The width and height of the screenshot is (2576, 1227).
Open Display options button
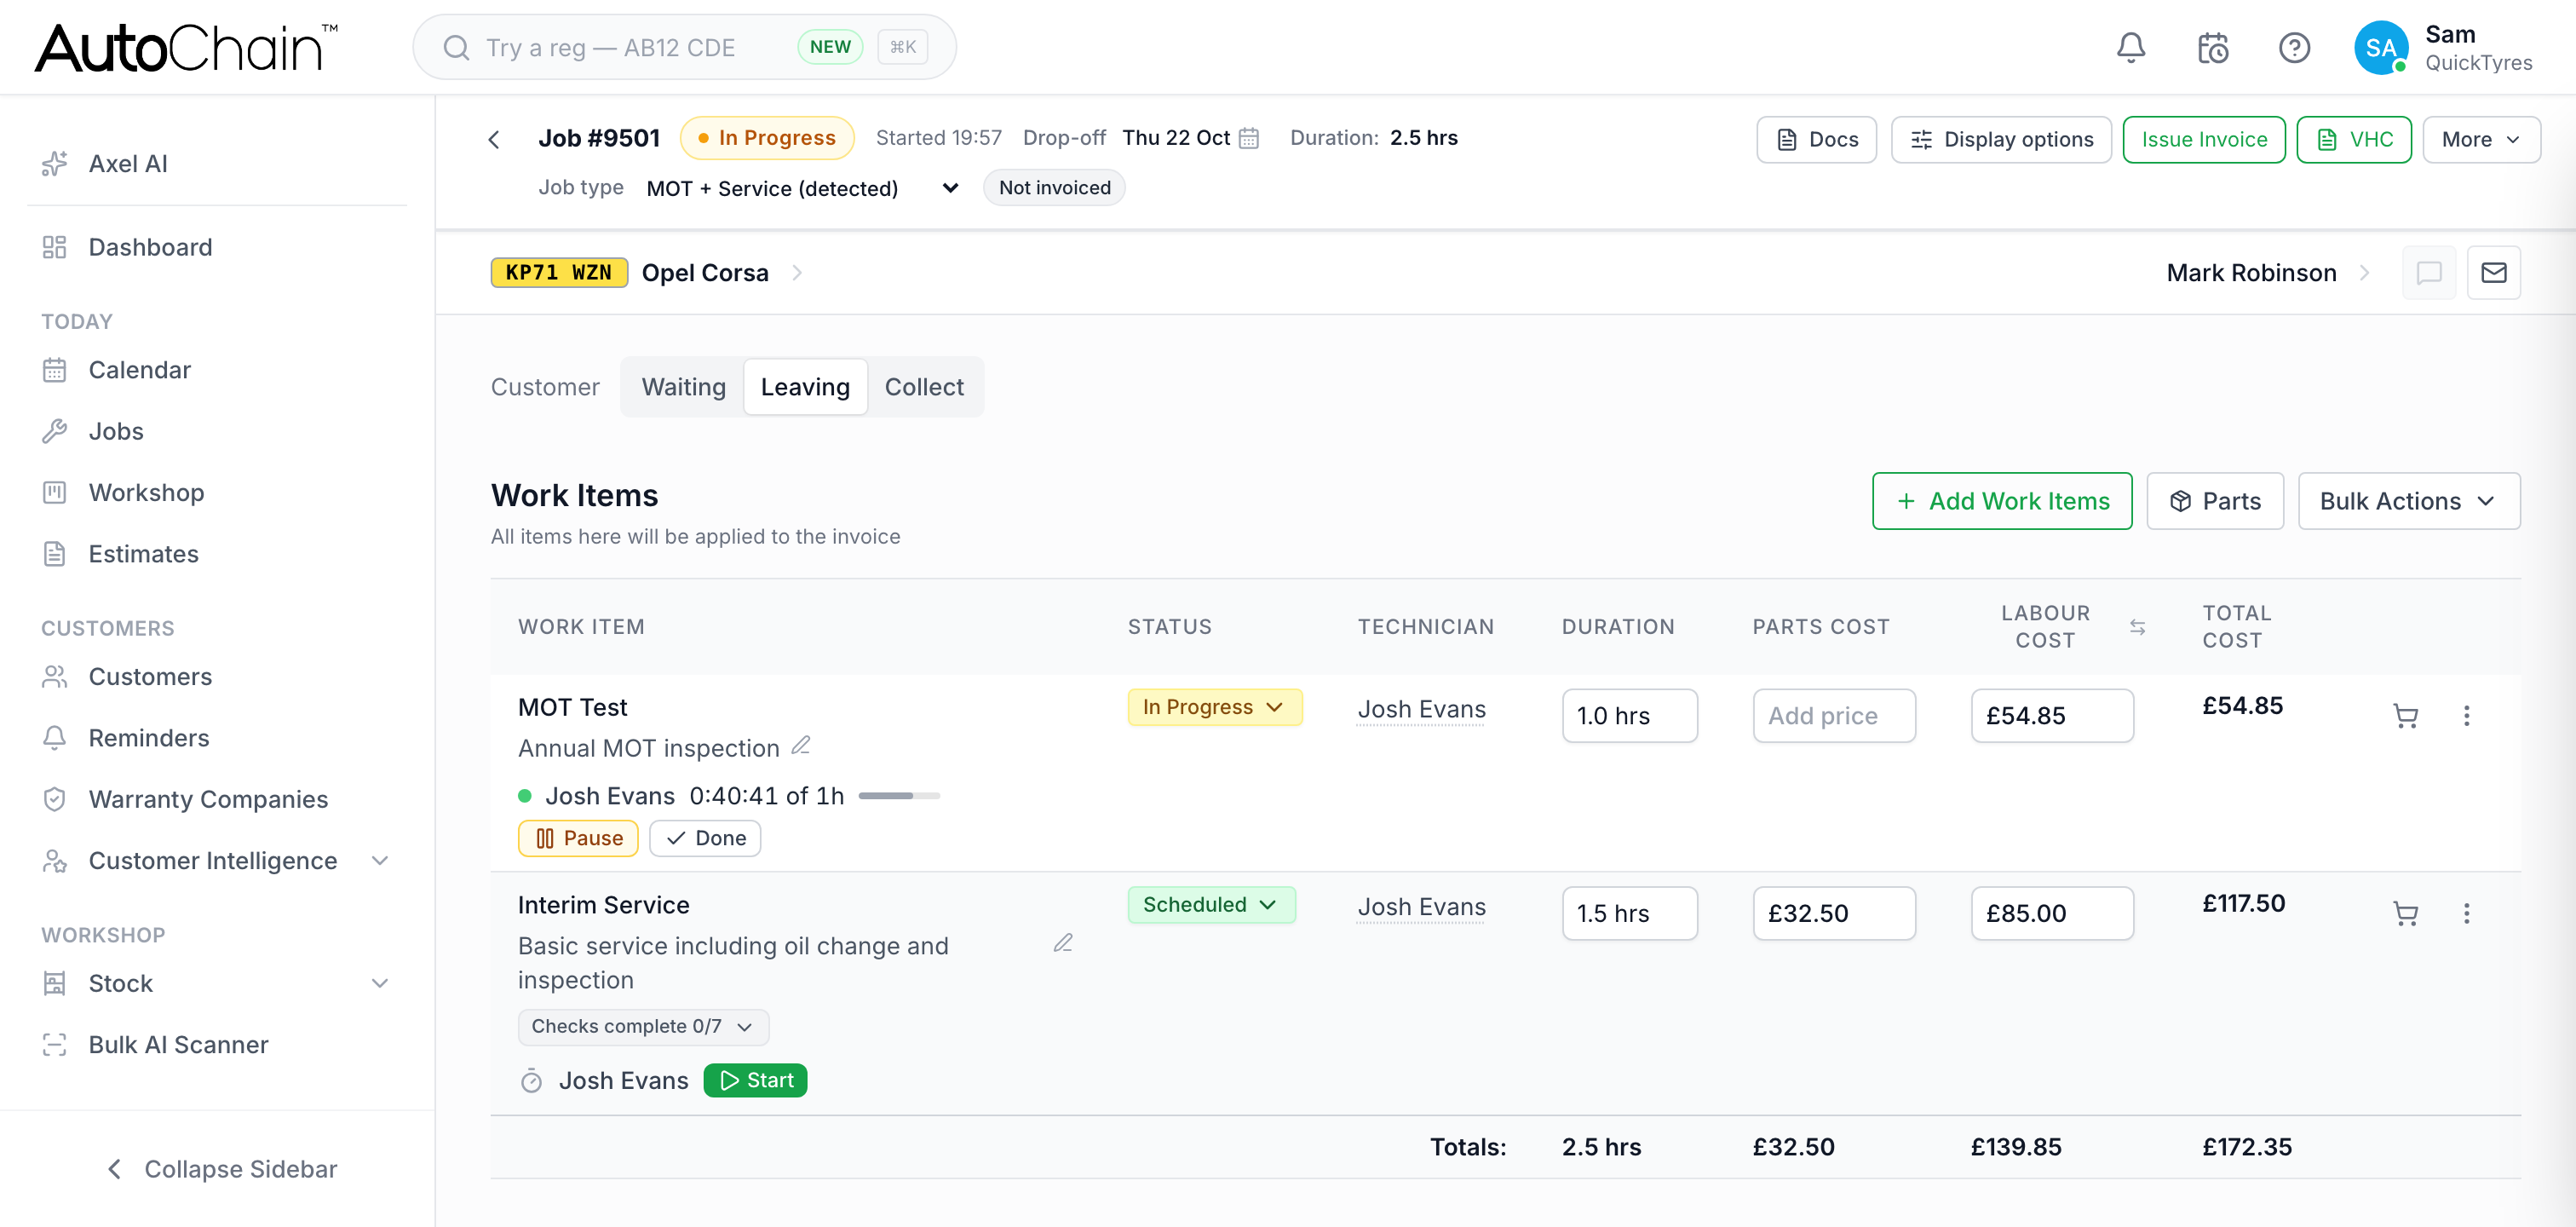pos(2000,139)
